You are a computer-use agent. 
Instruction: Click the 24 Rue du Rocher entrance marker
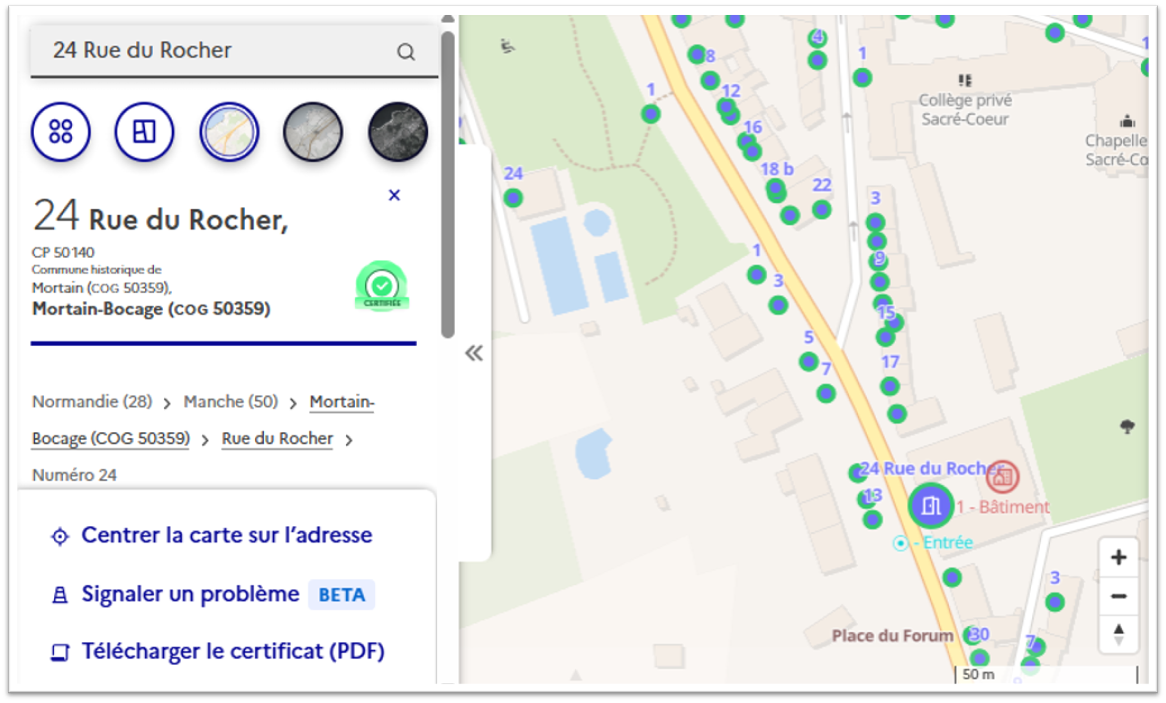[931, 505]
